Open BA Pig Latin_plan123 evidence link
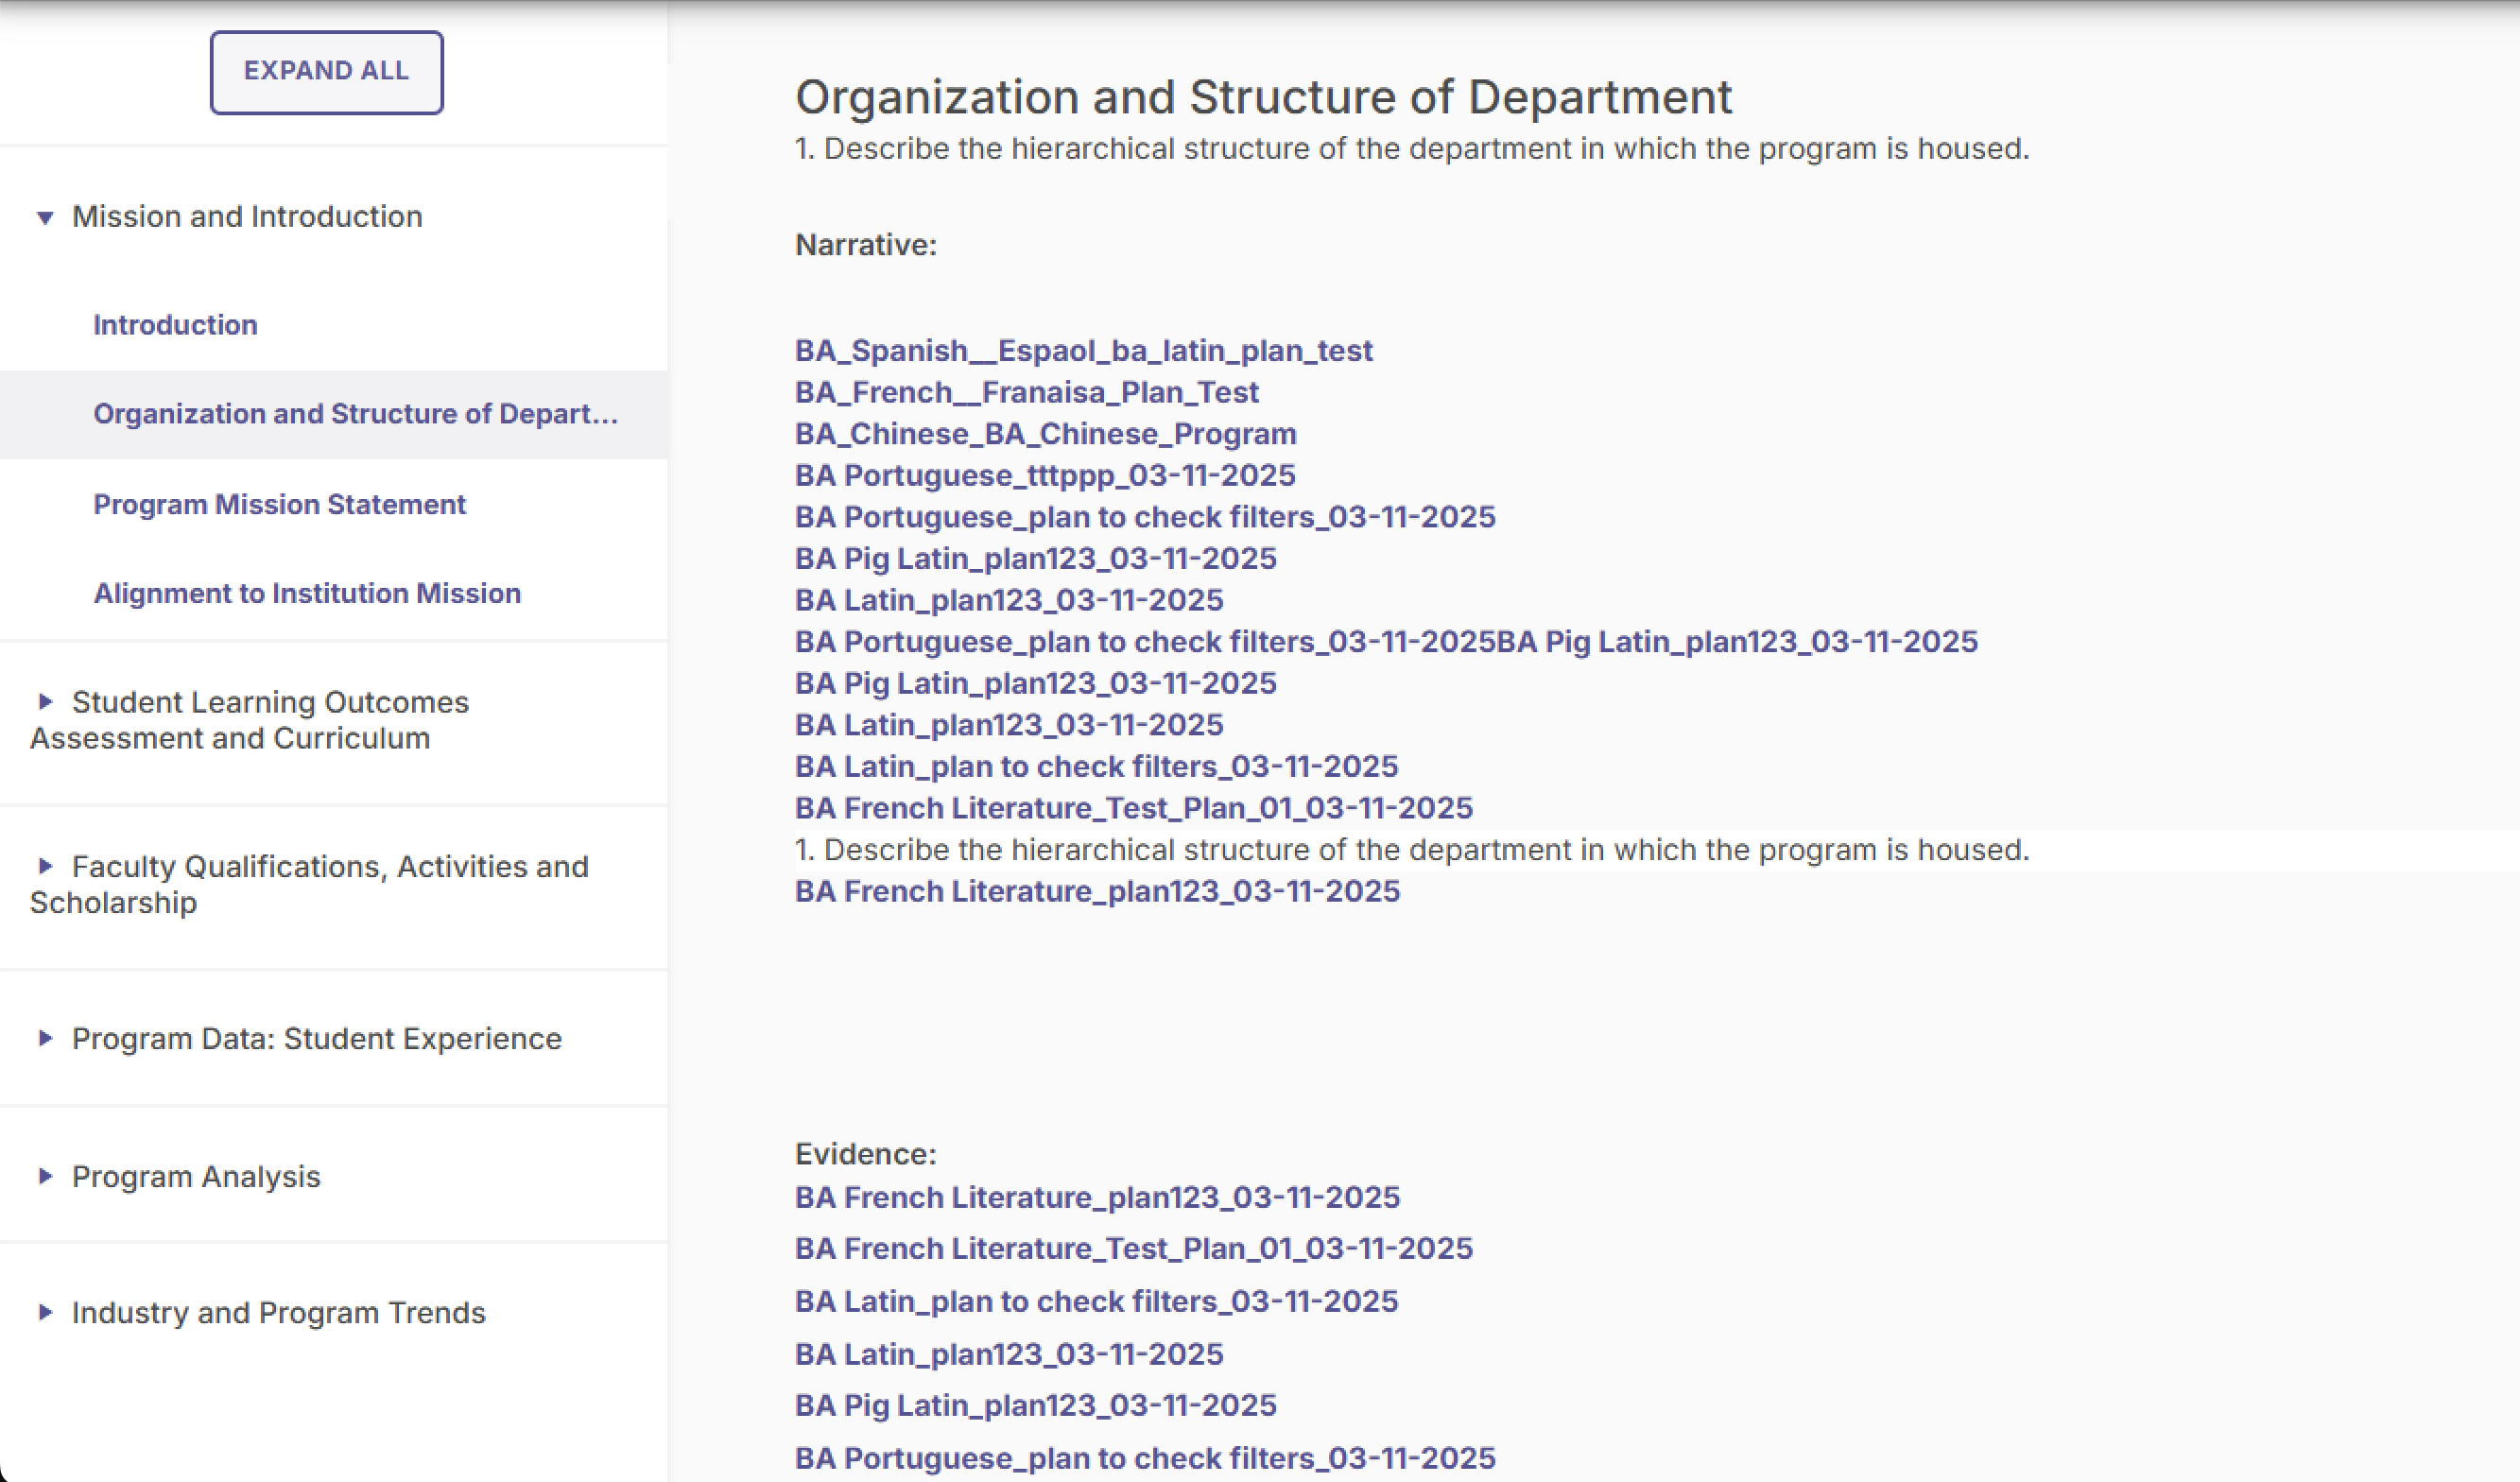Image resolution: width=2520 pixels, height=1482 pixels. pos(1035,1405)
